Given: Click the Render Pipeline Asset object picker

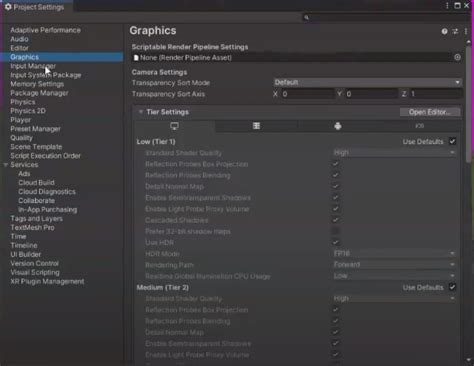Looking at the screenshot, I should pyautogui.click(x=457, y=57).
